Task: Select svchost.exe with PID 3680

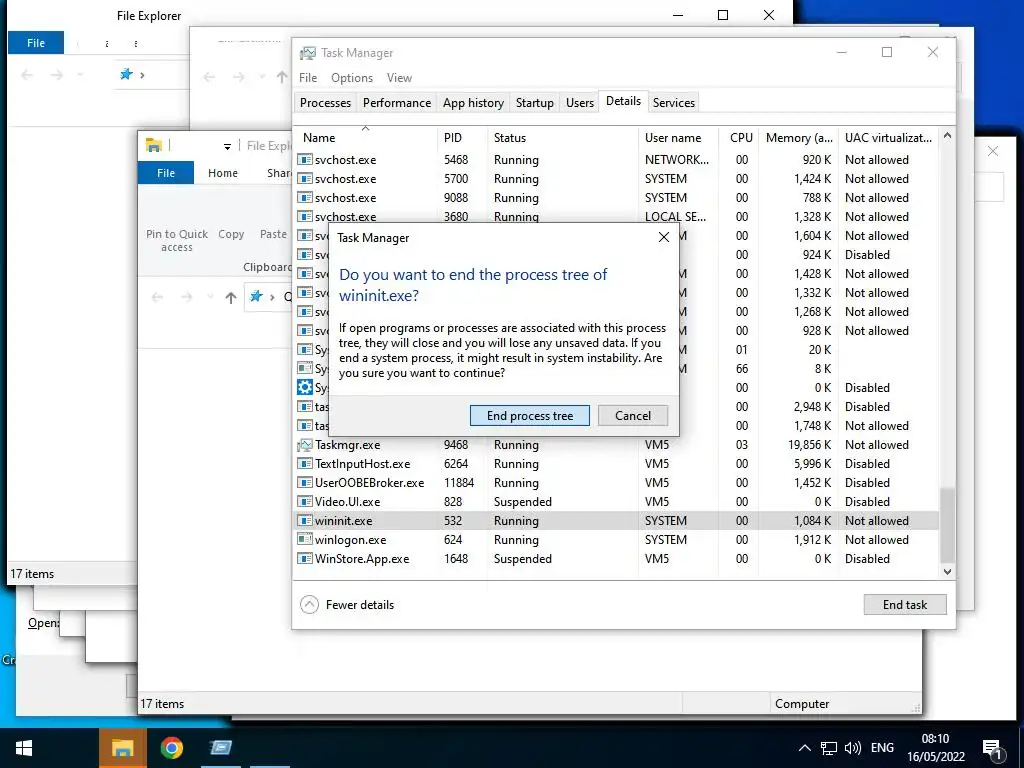Action: click(616, 216)
